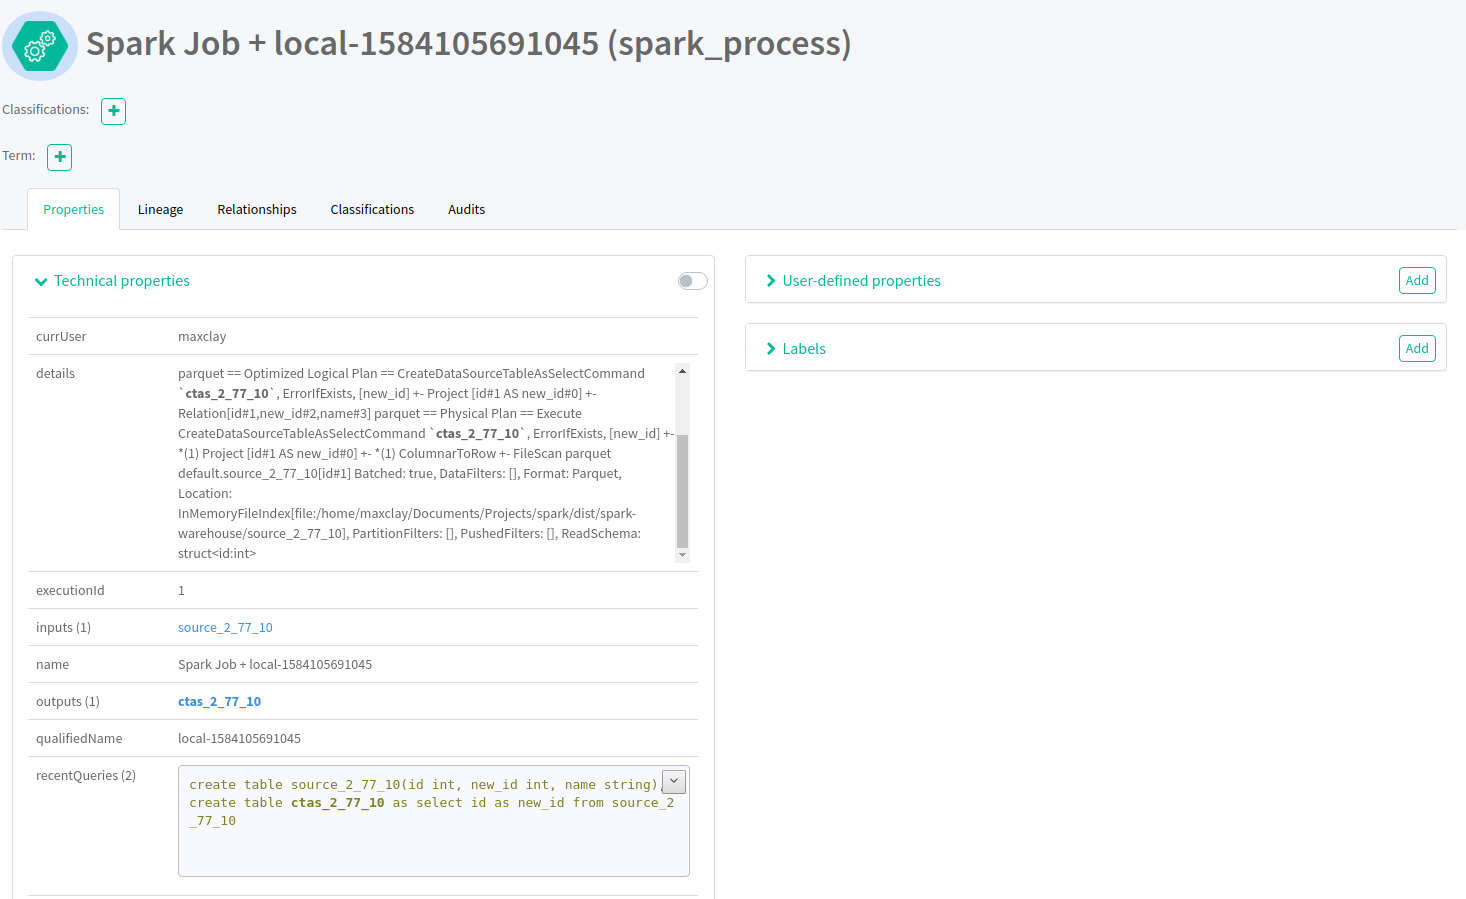Click the qualifiedName label
1466x899 pixels.
point(79,739)
